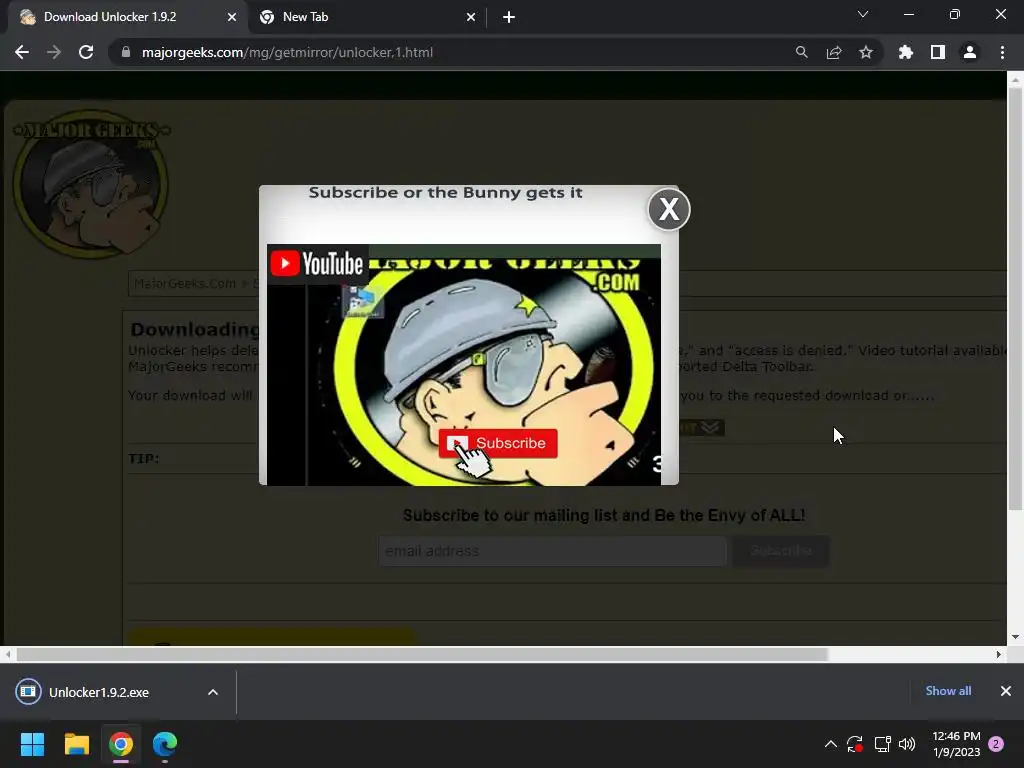The width and height of the screenshot is (1024, 768).
Task: Close the New Tab tab
Action: pyautogui.click(x=471, y=17)
